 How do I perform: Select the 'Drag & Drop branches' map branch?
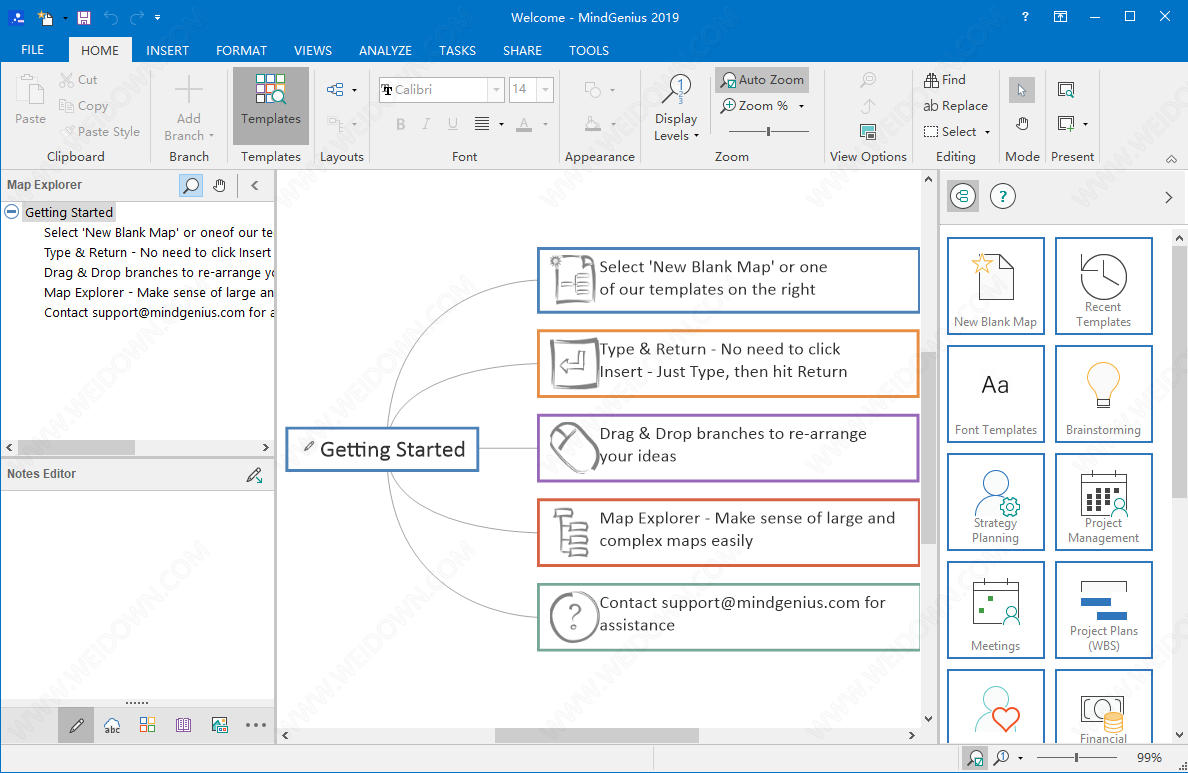tap(728, 448)
